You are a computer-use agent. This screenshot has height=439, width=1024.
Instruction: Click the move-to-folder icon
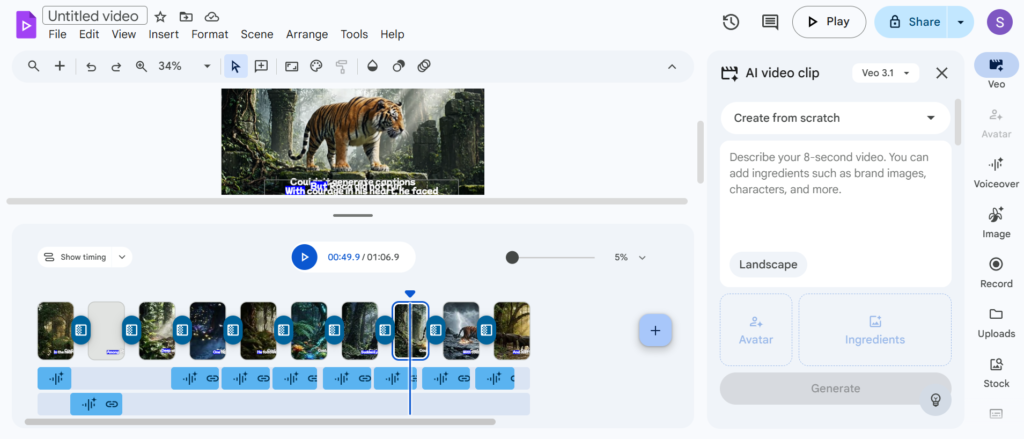[x=186, y=16]
